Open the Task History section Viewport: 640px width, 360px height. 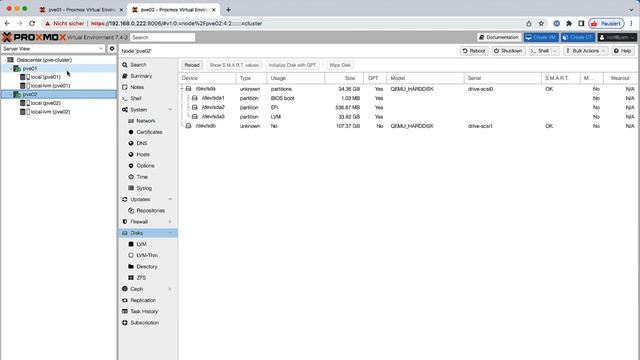point(144,311)
